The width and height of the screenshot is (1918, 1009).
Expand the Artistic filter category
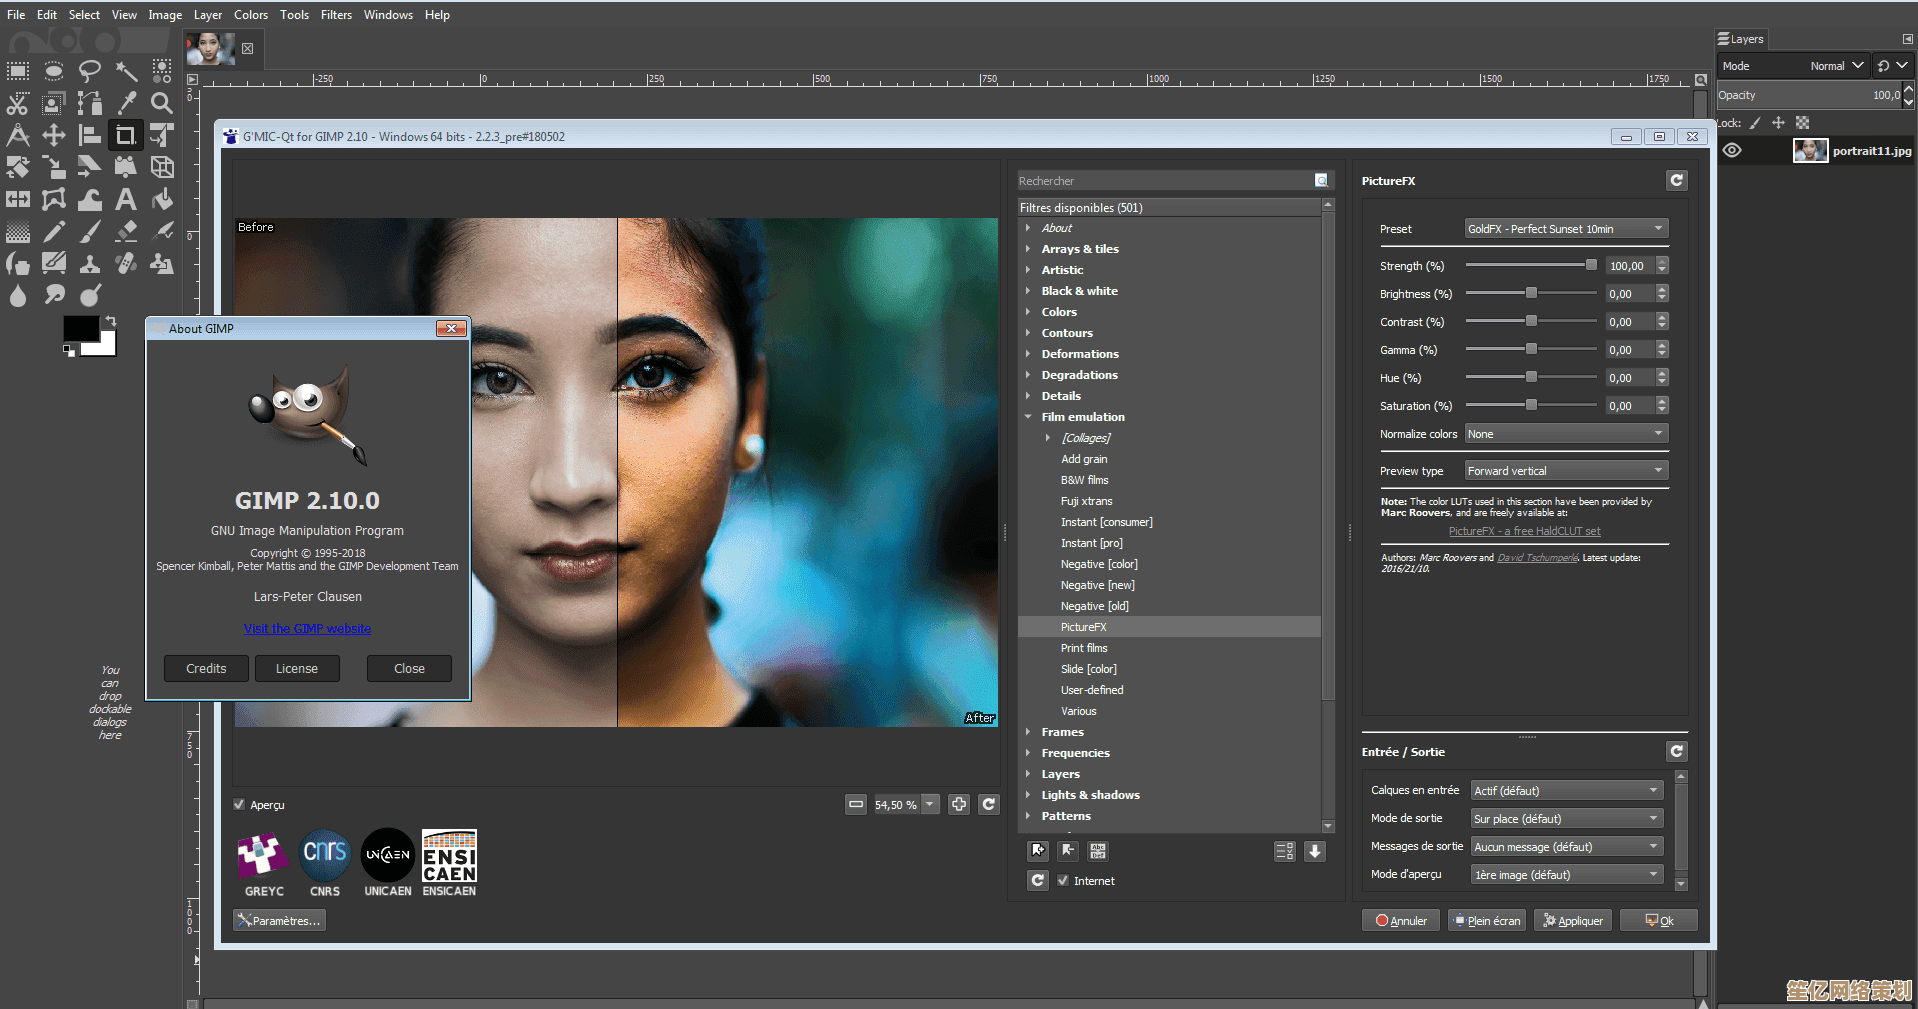pyautogui.click(x=1028, y=270)
